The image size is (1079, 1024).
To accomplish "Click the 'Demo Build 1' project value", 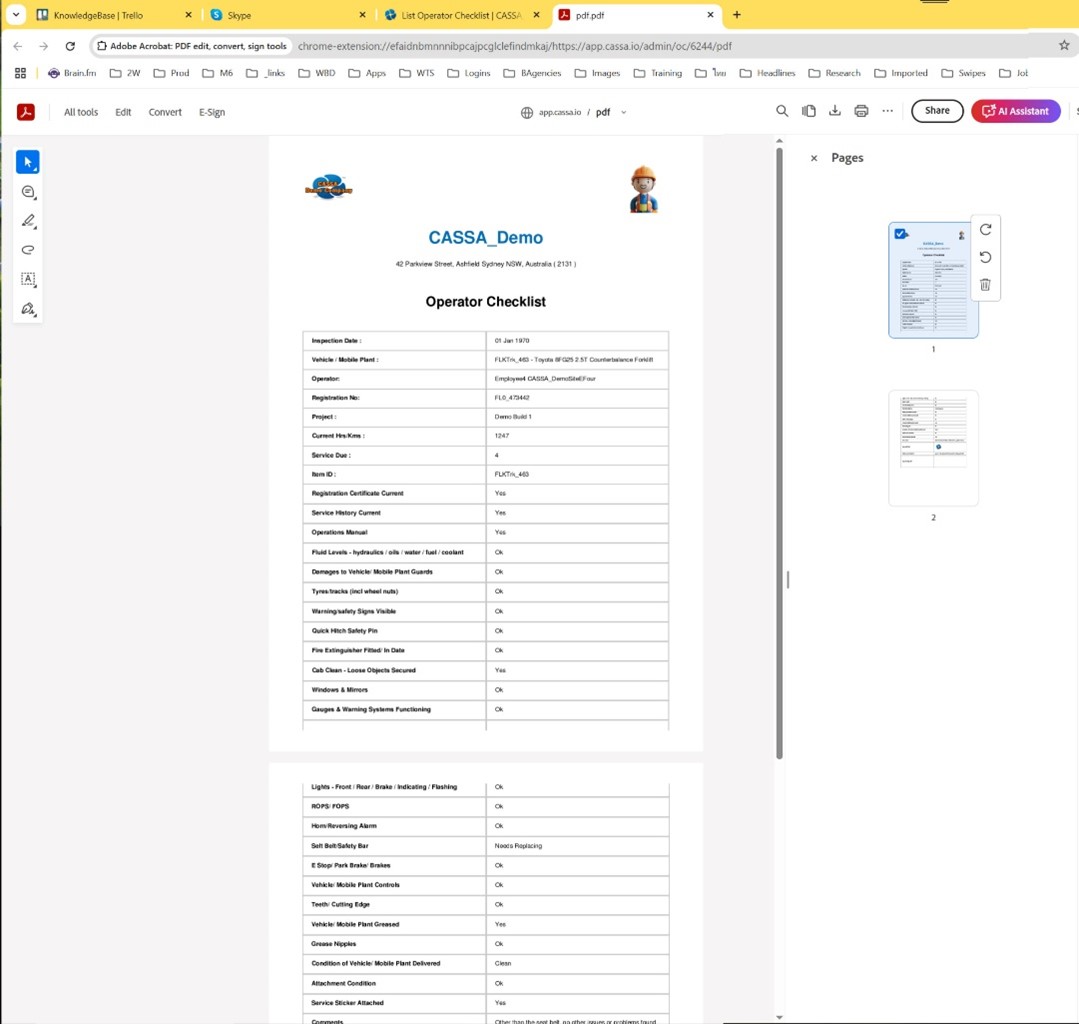I will (513, 417).
